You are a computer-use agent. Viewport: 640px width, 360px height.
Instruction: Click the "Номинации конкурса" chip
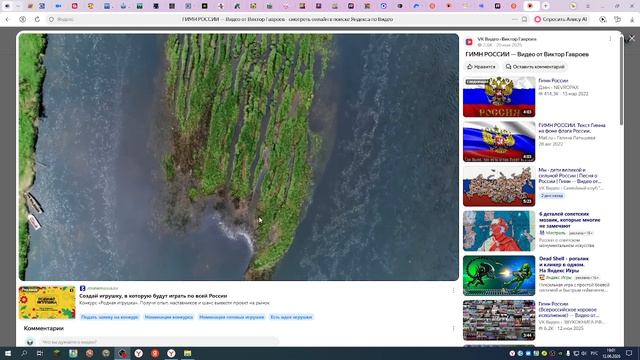point(169,317)
